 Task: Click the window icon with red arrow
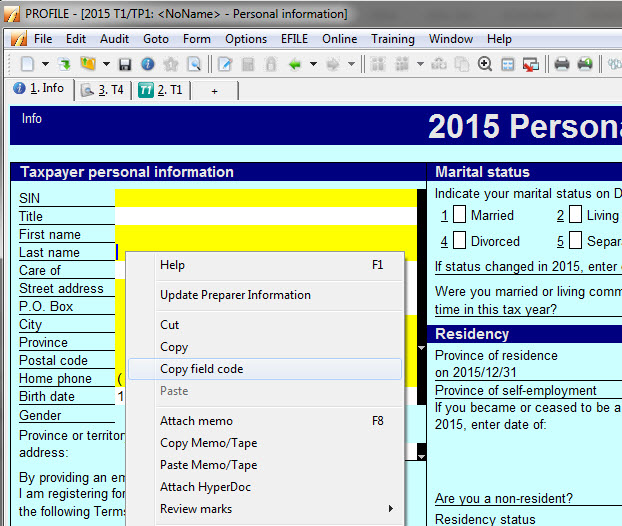click(x=531, y=64)
